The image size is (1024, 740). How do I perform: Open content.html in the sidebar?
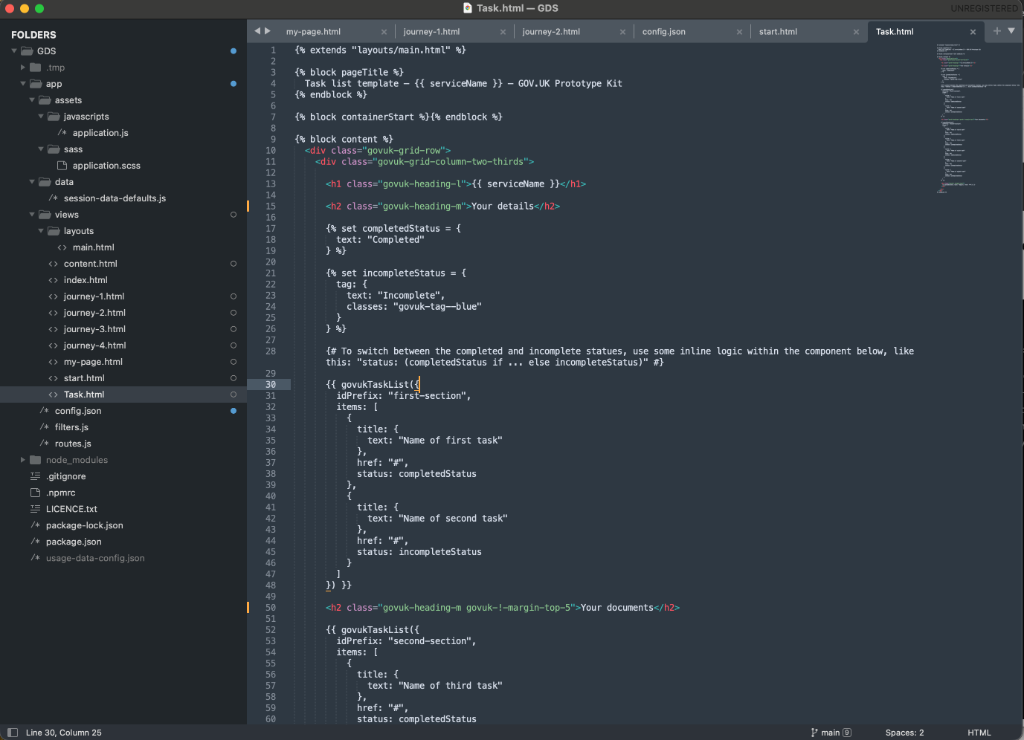[91, 263]
